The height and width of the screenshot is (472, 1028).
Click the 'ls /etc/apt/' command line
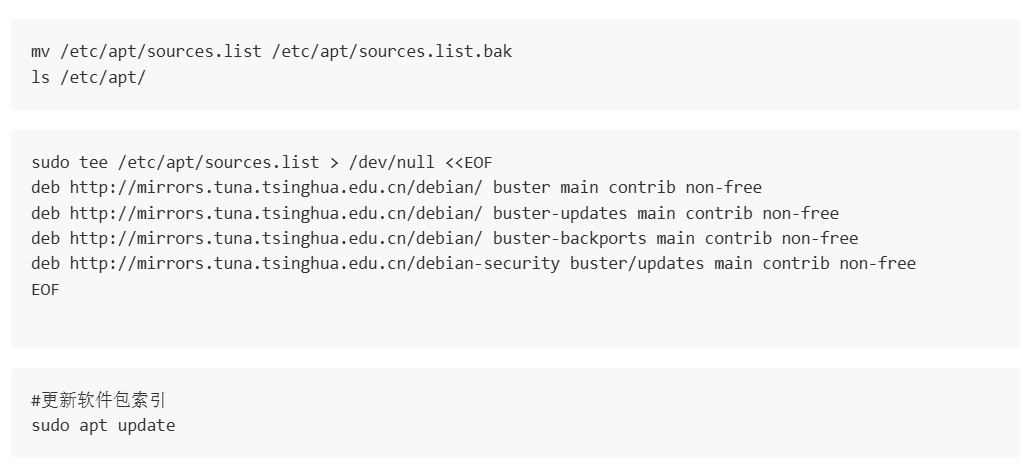coord(89,77)
